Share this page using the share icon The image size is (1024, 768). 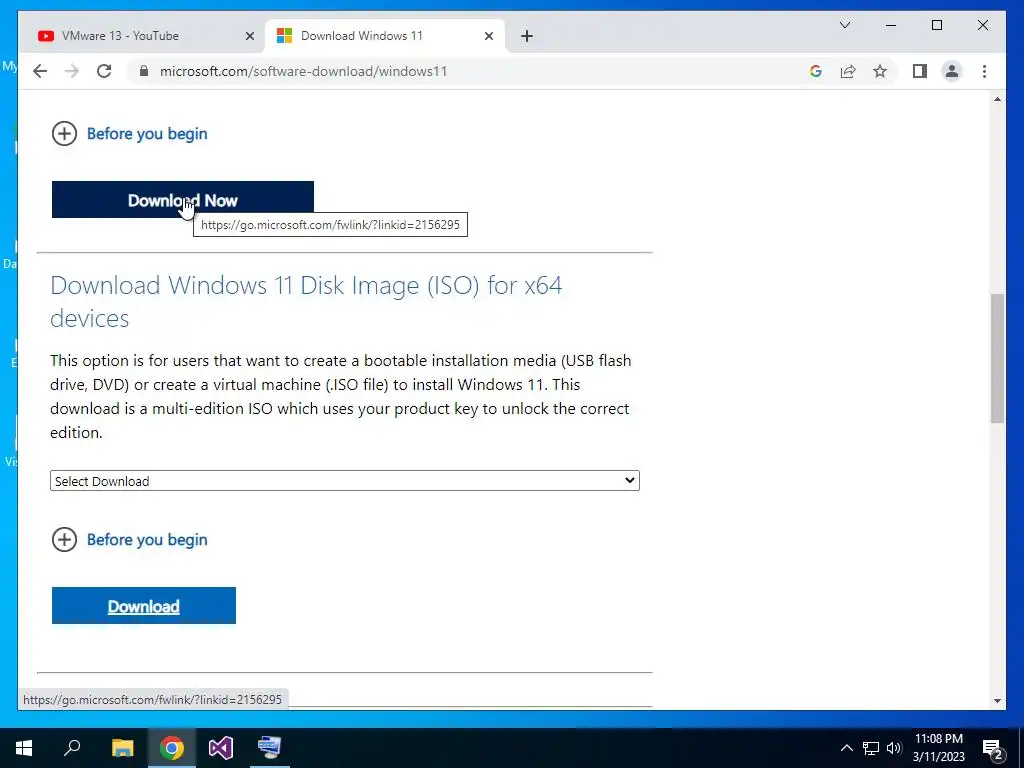tap(848, 71)
